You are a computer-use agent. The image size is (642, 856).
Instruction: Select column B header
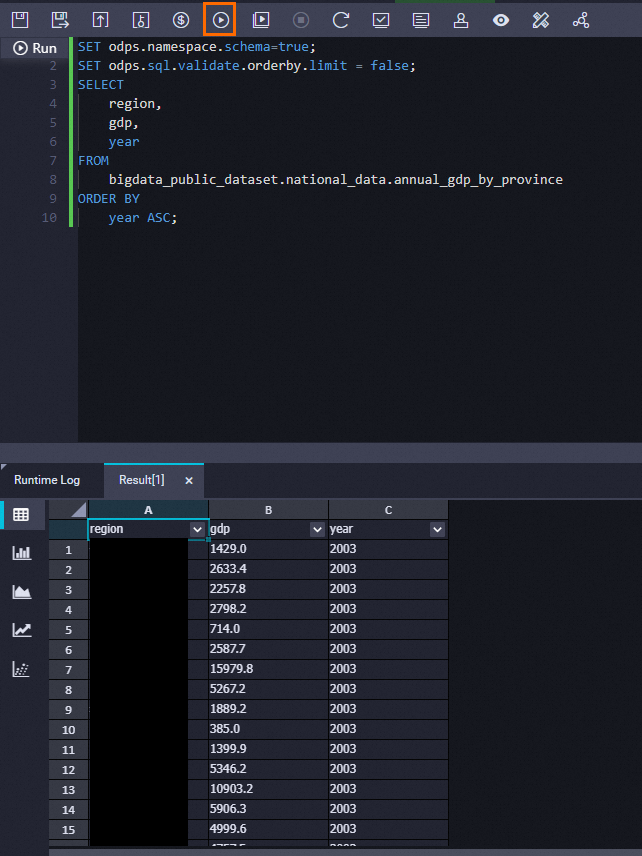click(x=268, y=510)
